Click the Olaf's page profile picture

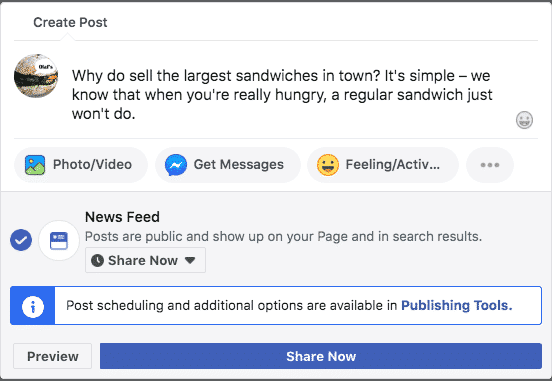point(36,76)
